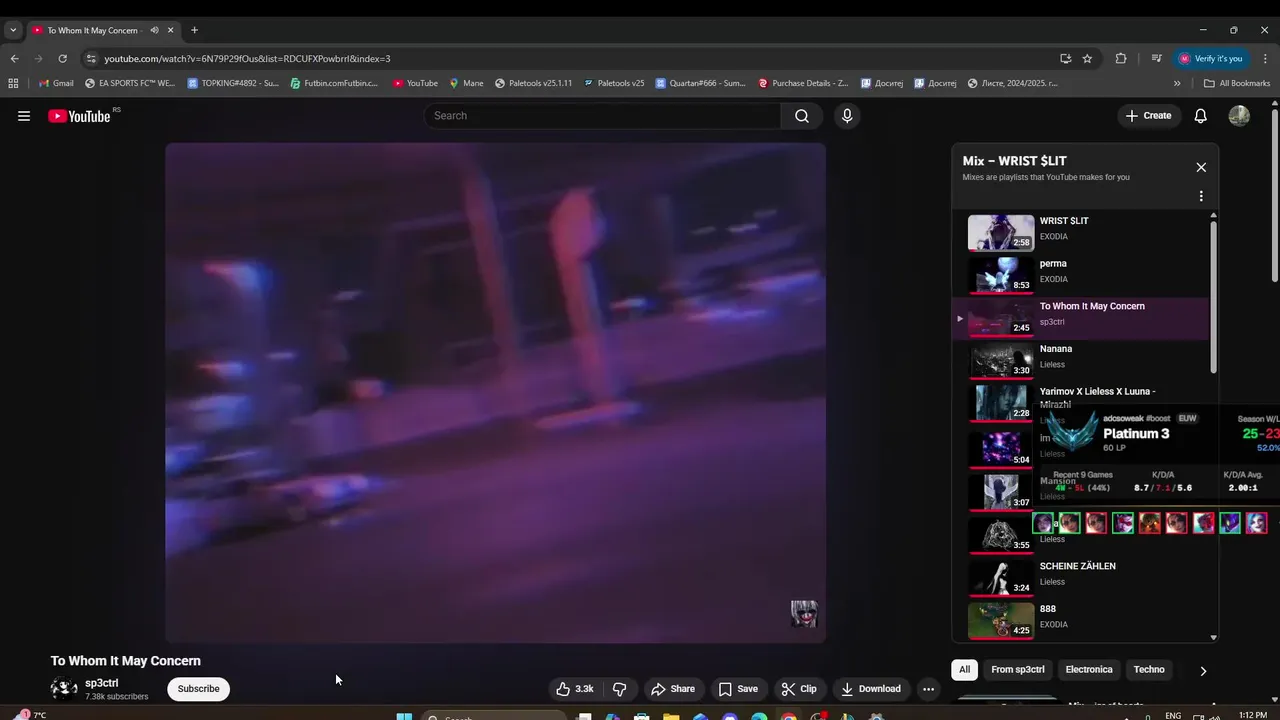Play SCHEINE ZÄHLEN by Lieless

click(x=1080, y=577)
